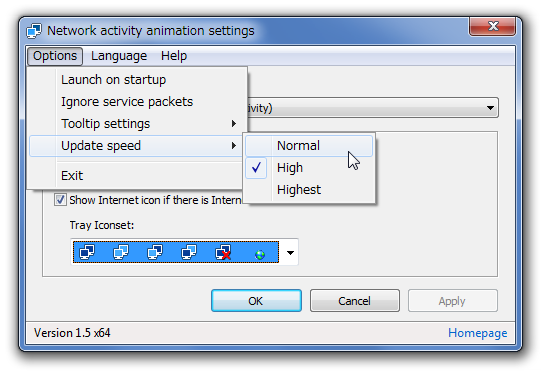Click the fourth network icon in Tray Iconset
The width and height of the screenshot is (542, 374).
click(189, 252)
